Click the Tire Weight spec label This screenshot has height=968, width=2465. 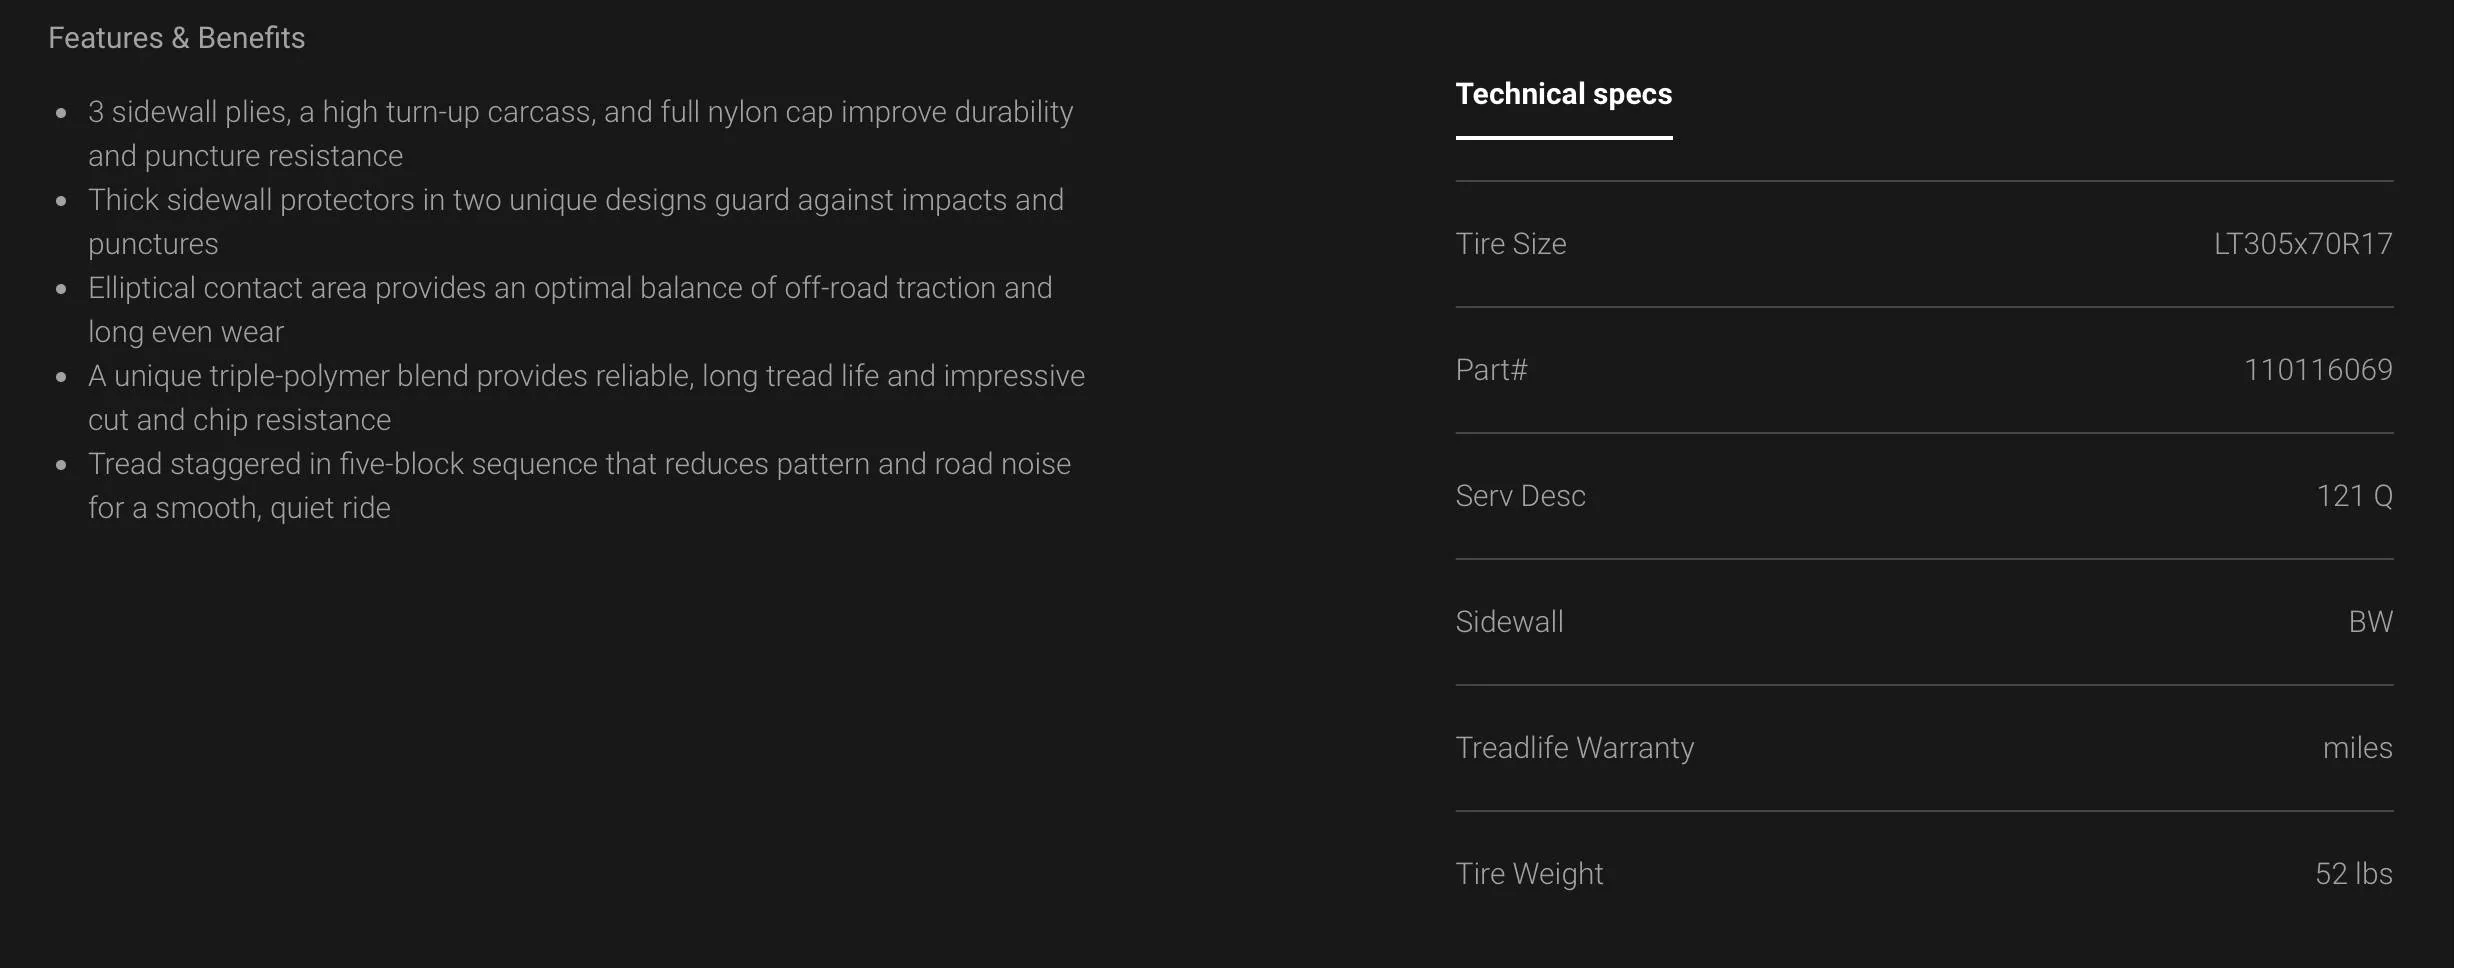coord(1529,874)
